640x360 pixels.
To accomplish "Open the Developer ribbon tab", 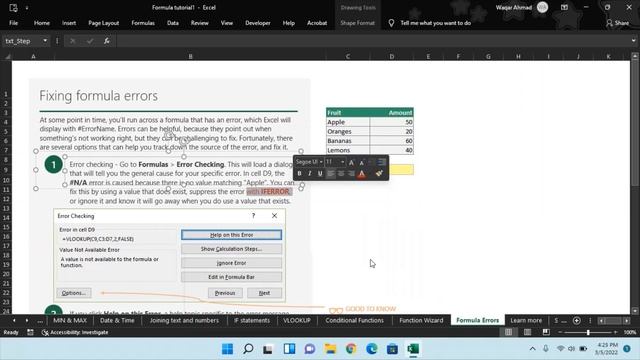I will click(258, 23).
